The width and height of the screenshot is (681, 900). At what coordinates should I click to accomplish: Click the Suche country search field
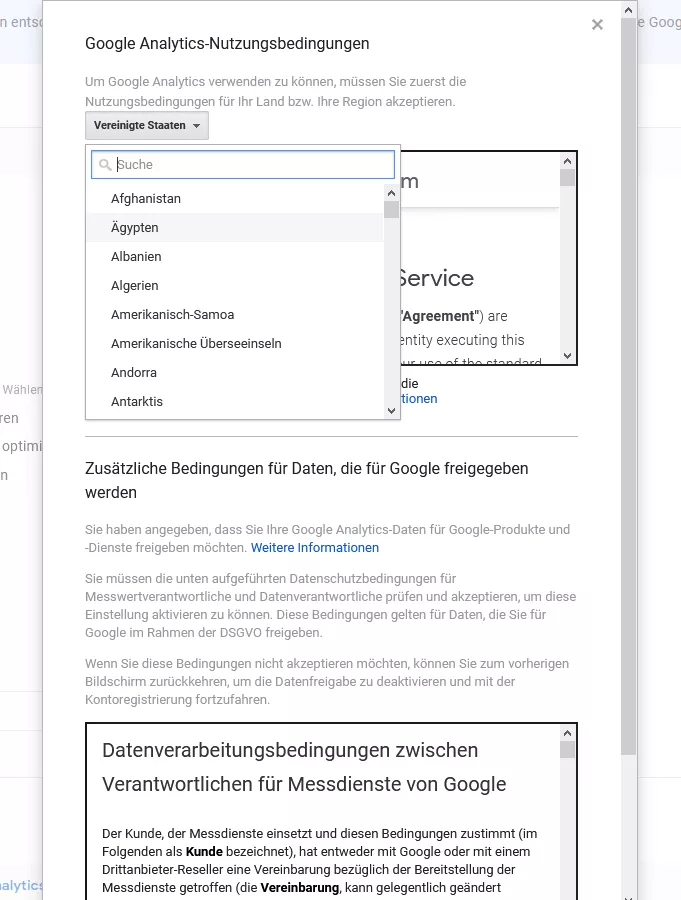(x=243, y=165)
